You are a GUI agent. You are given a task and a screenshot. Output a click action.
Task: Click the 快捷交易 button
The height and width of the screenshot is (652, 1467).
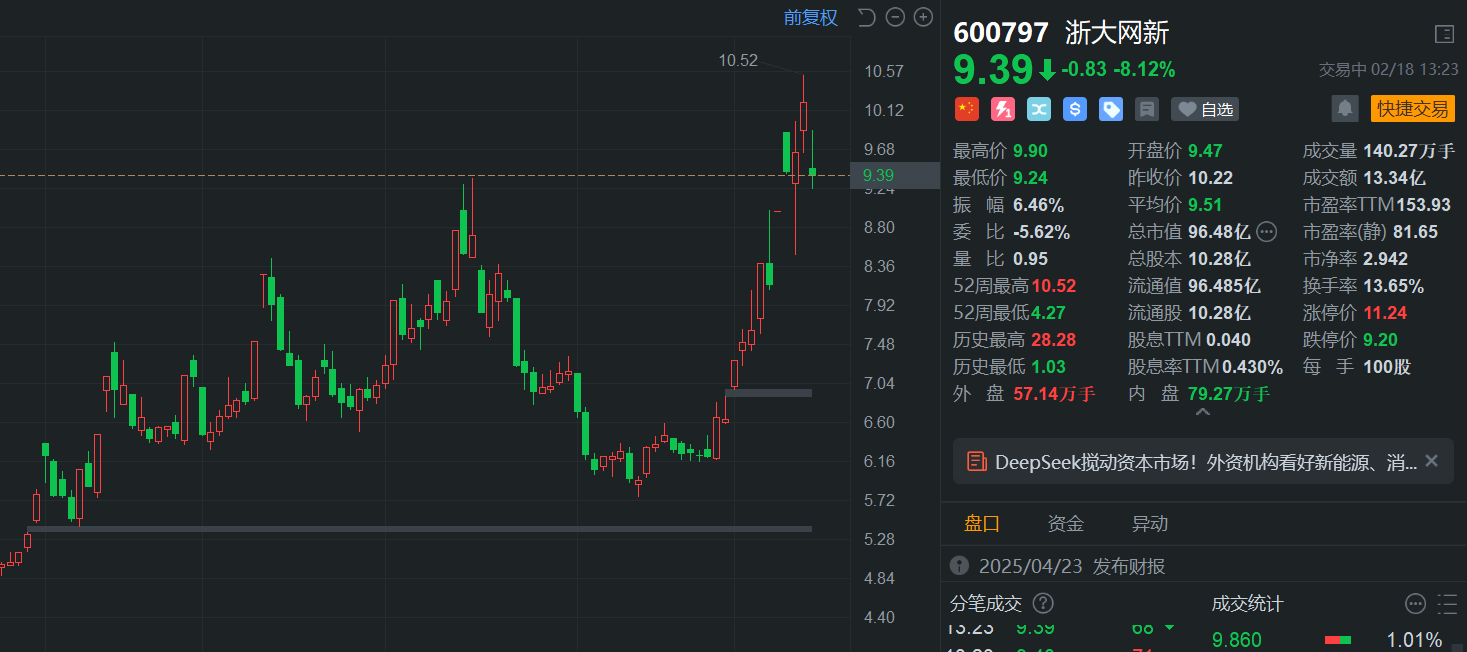pos(1412,109)
